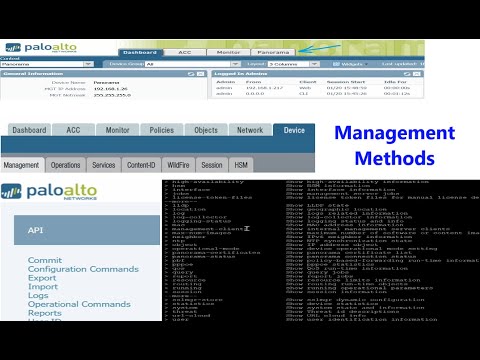Viewport: 480px width, 360px height.
Task: Click the management-clients line in the terminal
Action: pyautogui.click(x=207, y=229)
